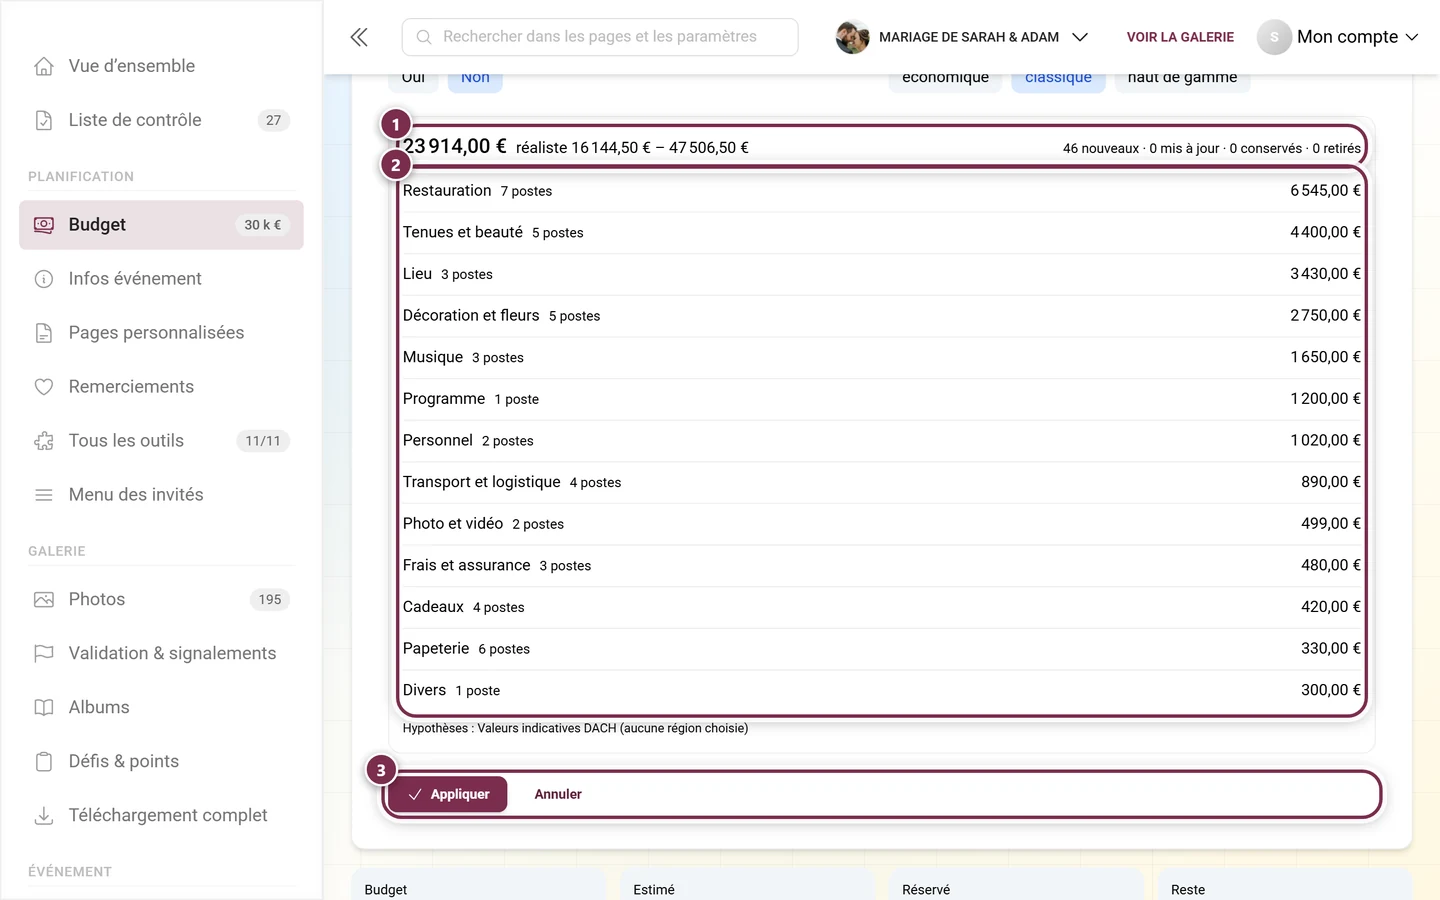Open the Mariage de Sarah & Adam dropdown
This screenshot has height=900, width=1440.
(962, 37)
